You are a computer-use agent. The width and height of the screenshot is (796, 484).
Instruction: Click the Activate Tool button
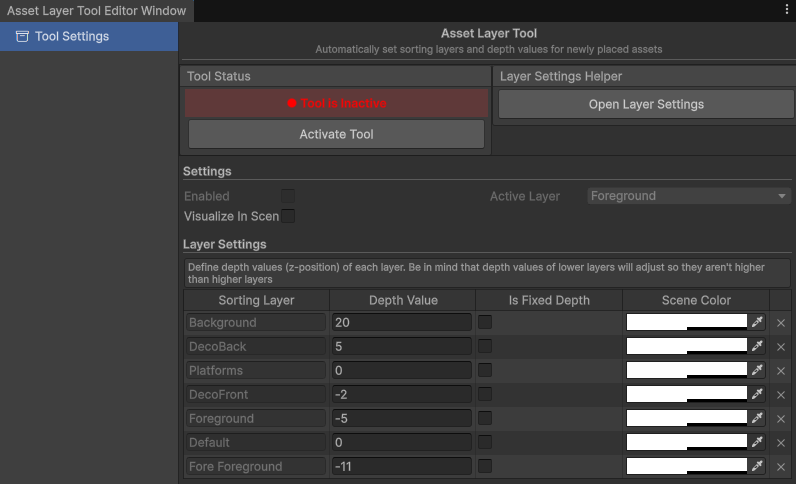point(336,134)
